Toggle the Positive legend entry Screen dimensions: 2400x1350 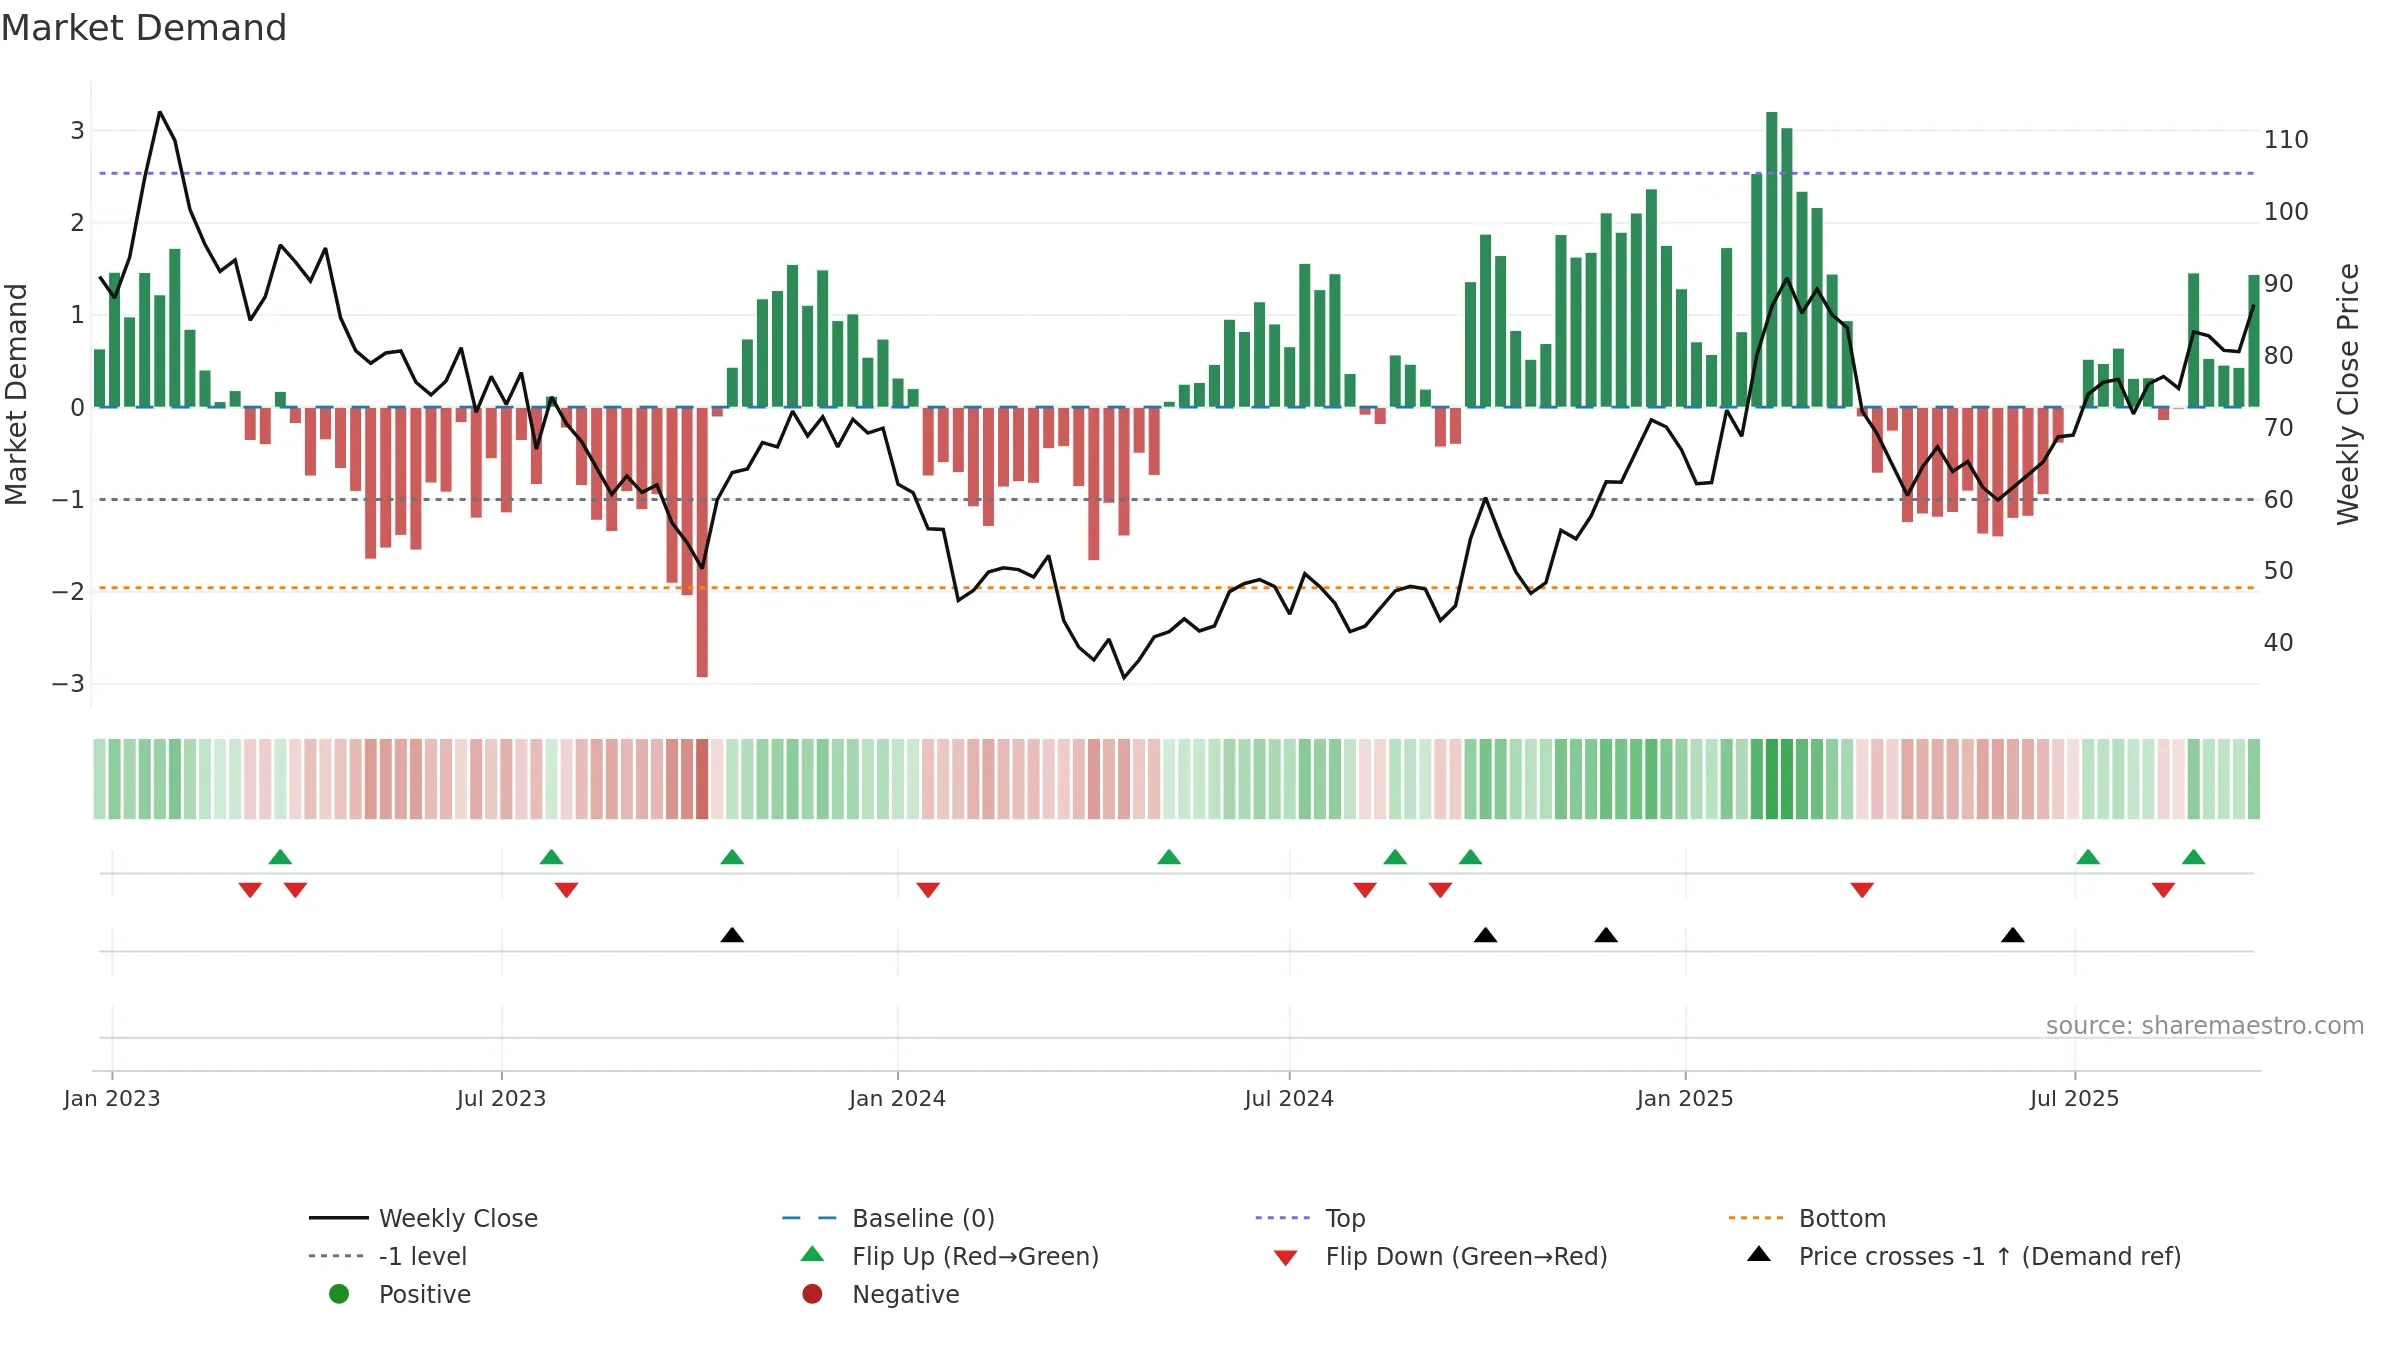(x=400, y=1294)
